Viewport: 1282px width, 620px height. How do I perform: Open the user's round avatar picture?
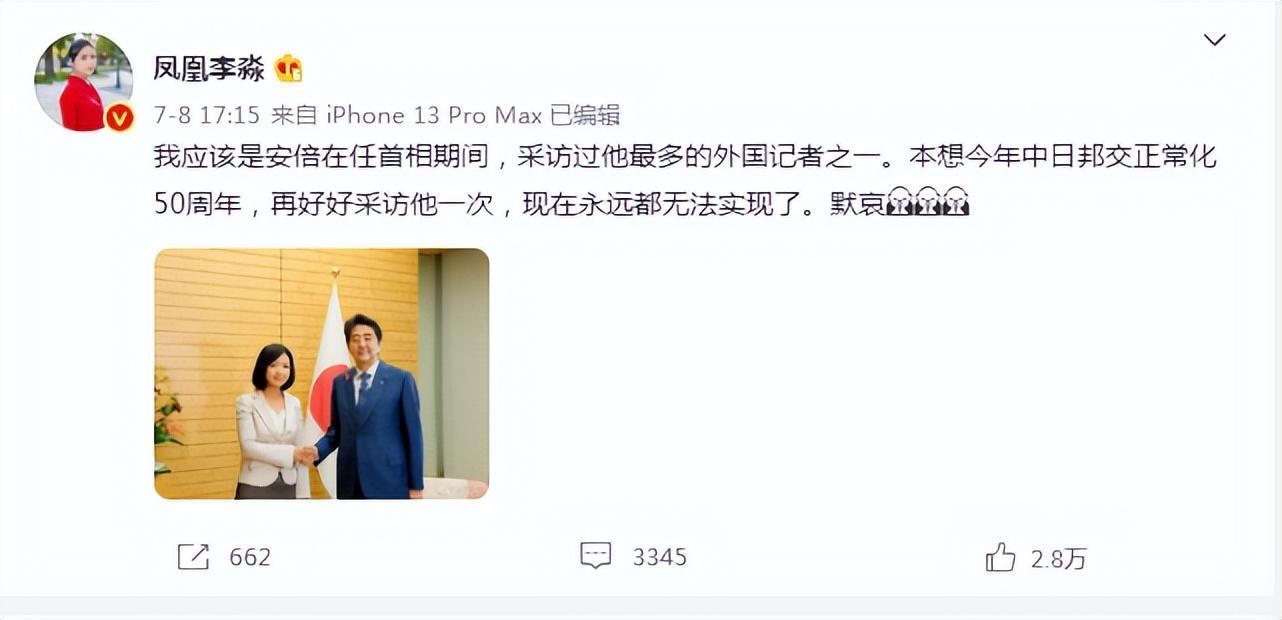pyautogui.click(x=83, y=82)
